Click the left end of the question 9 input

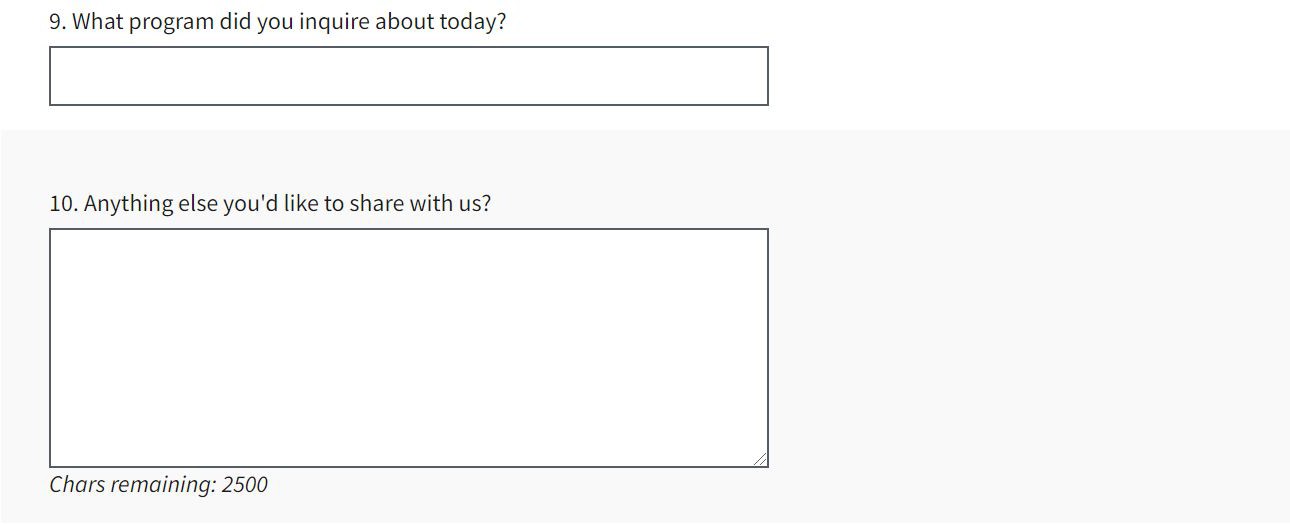62,76
